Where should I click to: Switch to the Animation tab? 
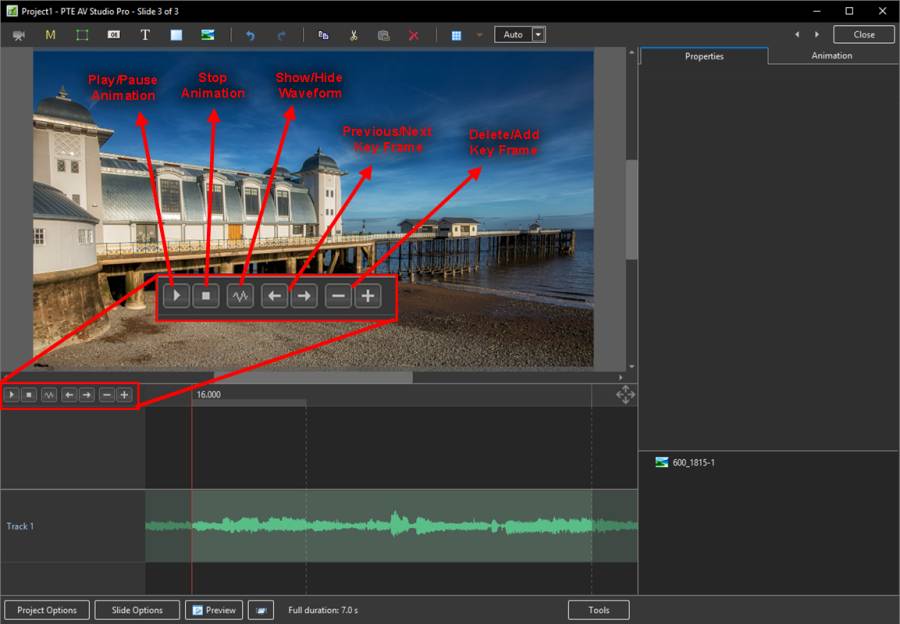tap(831, 56)
